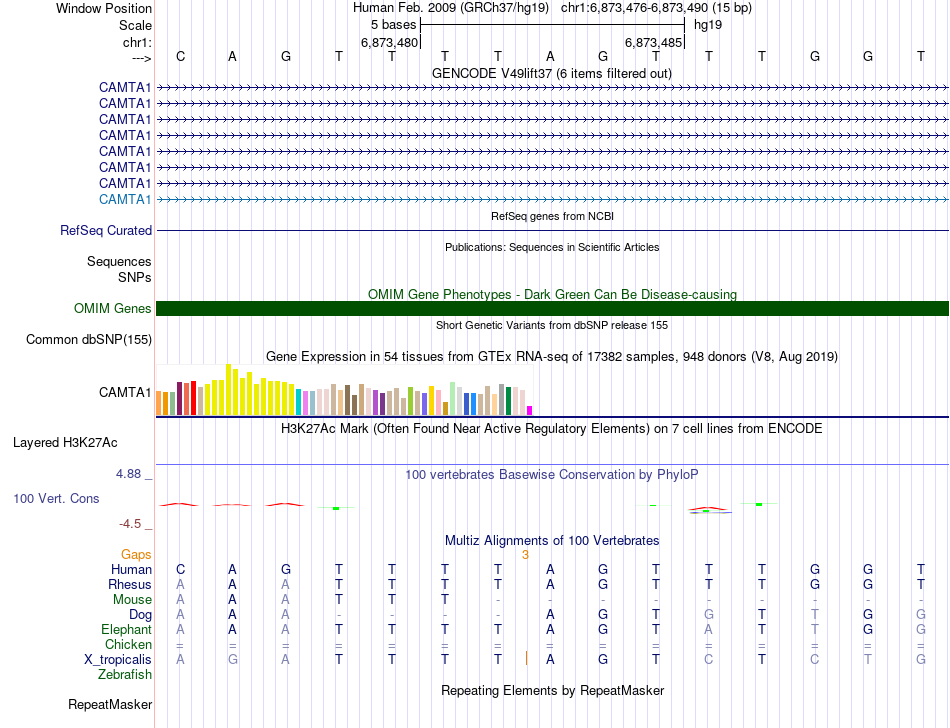
Task: Click the magenta GTEx bar at the right end
Action: (x=530, y=411)
